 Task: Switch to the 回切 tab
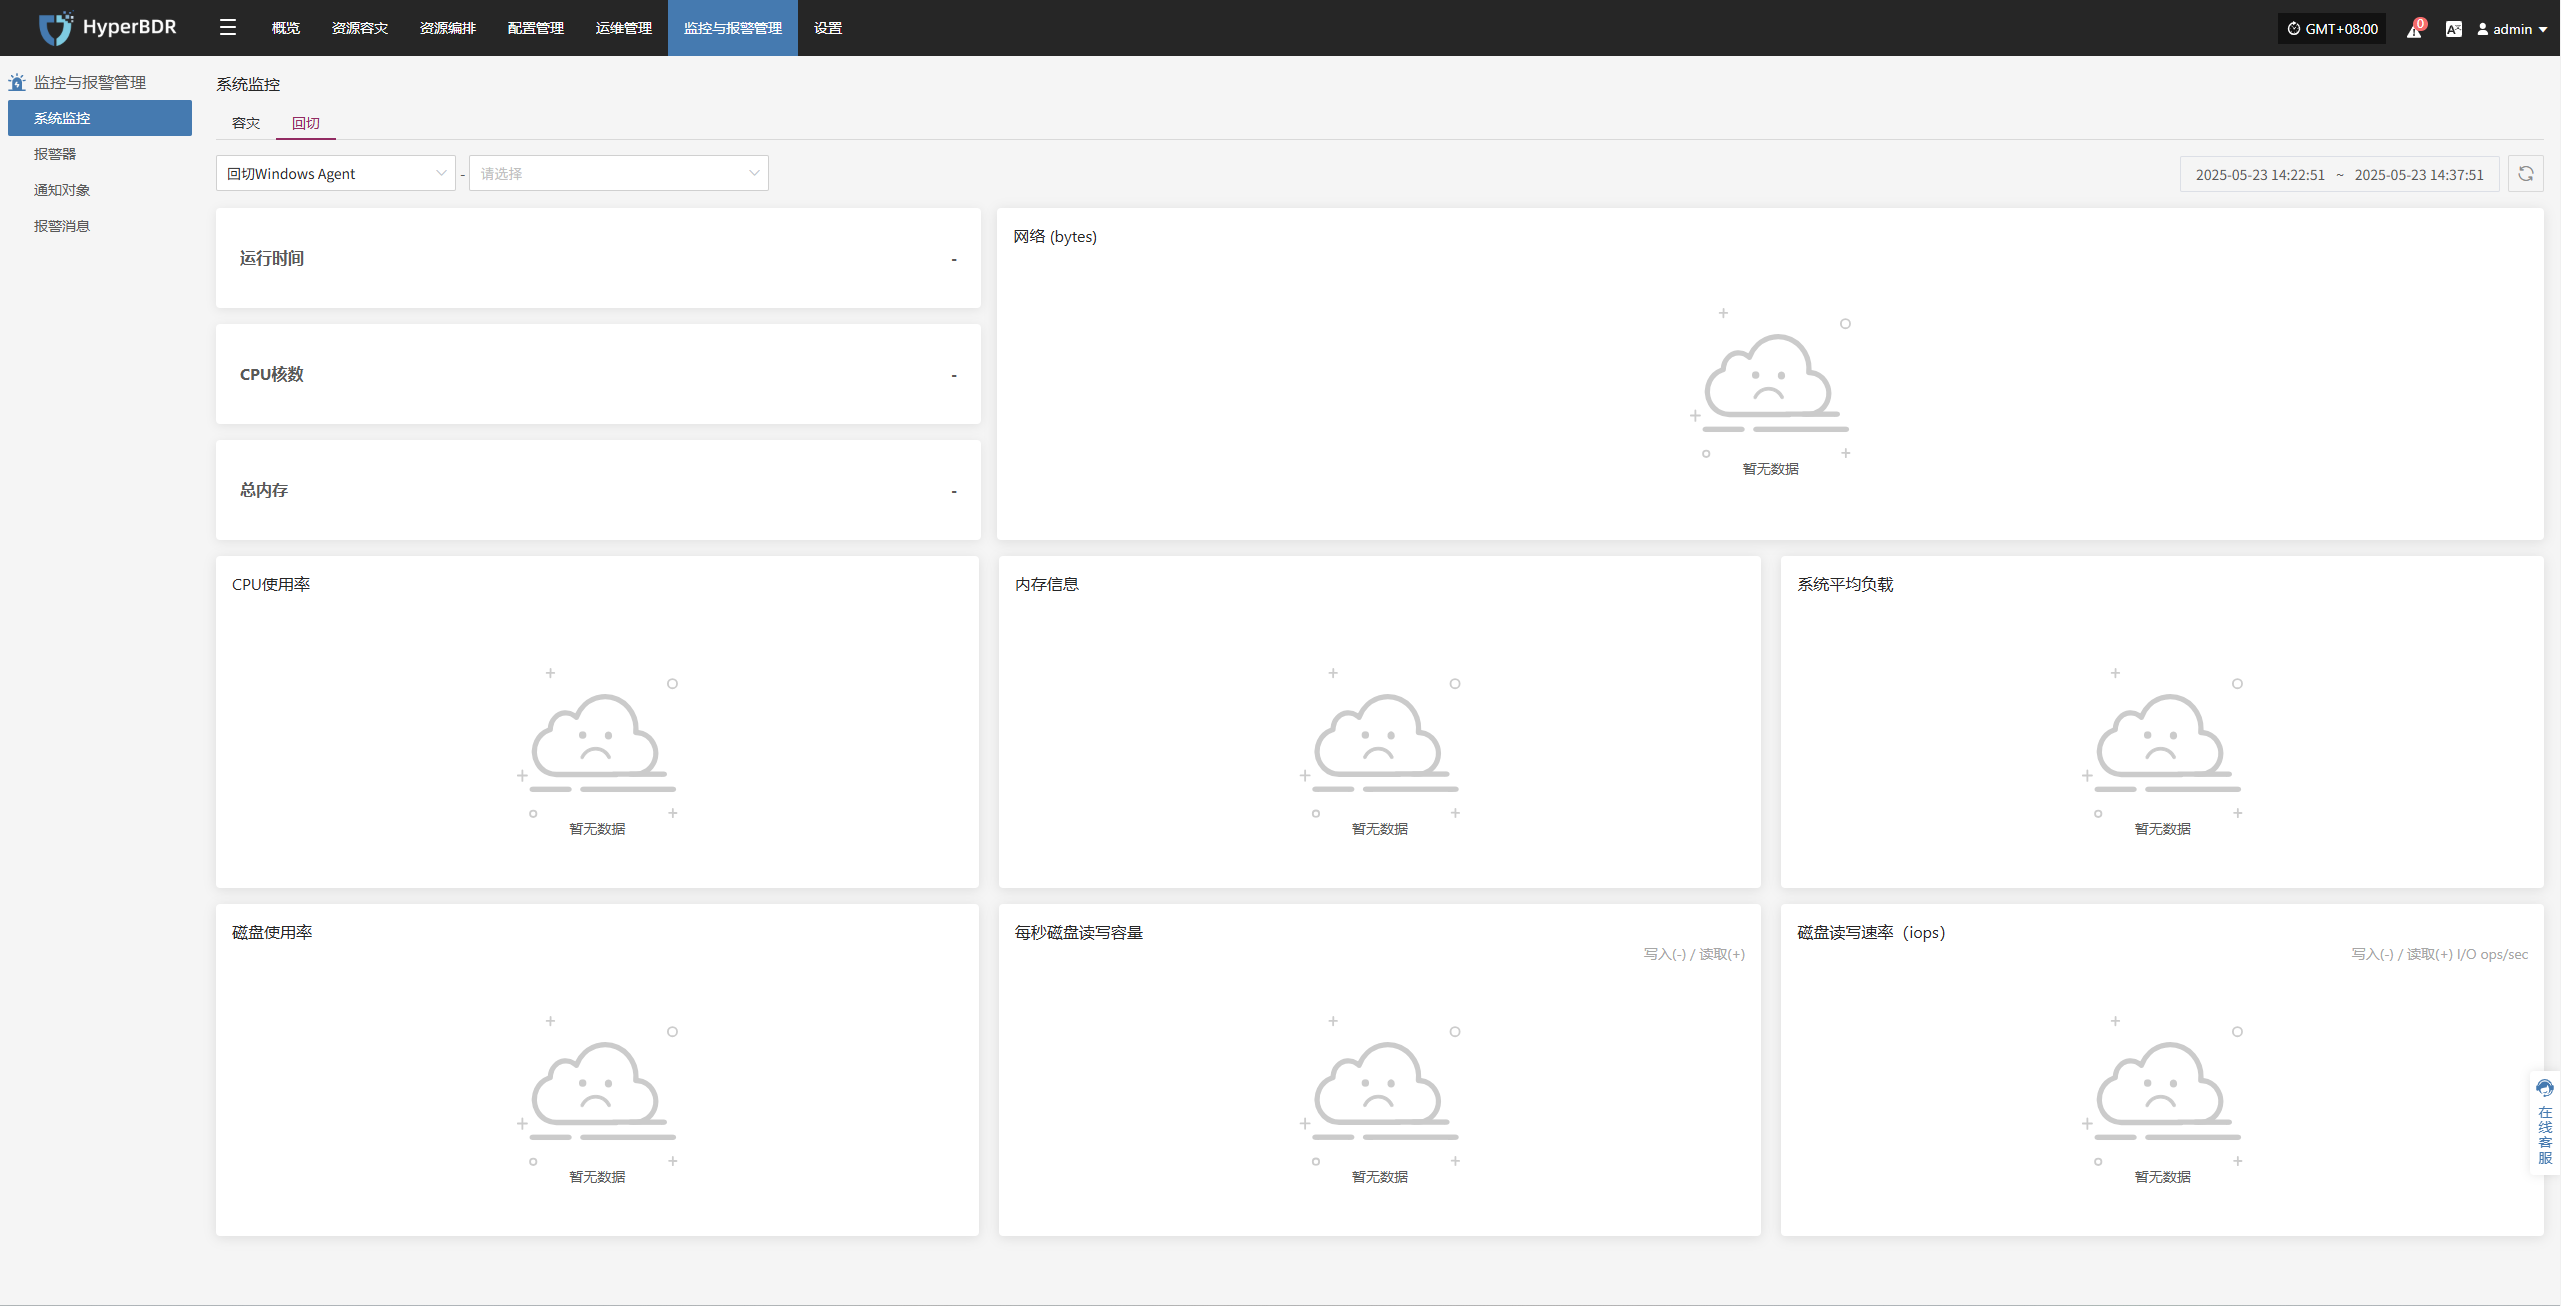[x=306, y=123]
